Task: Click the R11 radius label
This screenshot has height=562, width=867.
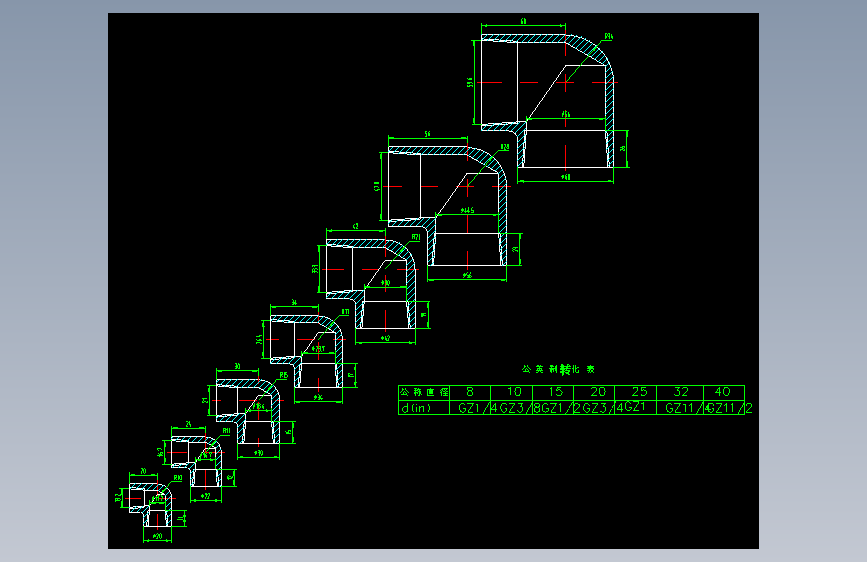Action: pyautogui.click(x=226, y=430)
